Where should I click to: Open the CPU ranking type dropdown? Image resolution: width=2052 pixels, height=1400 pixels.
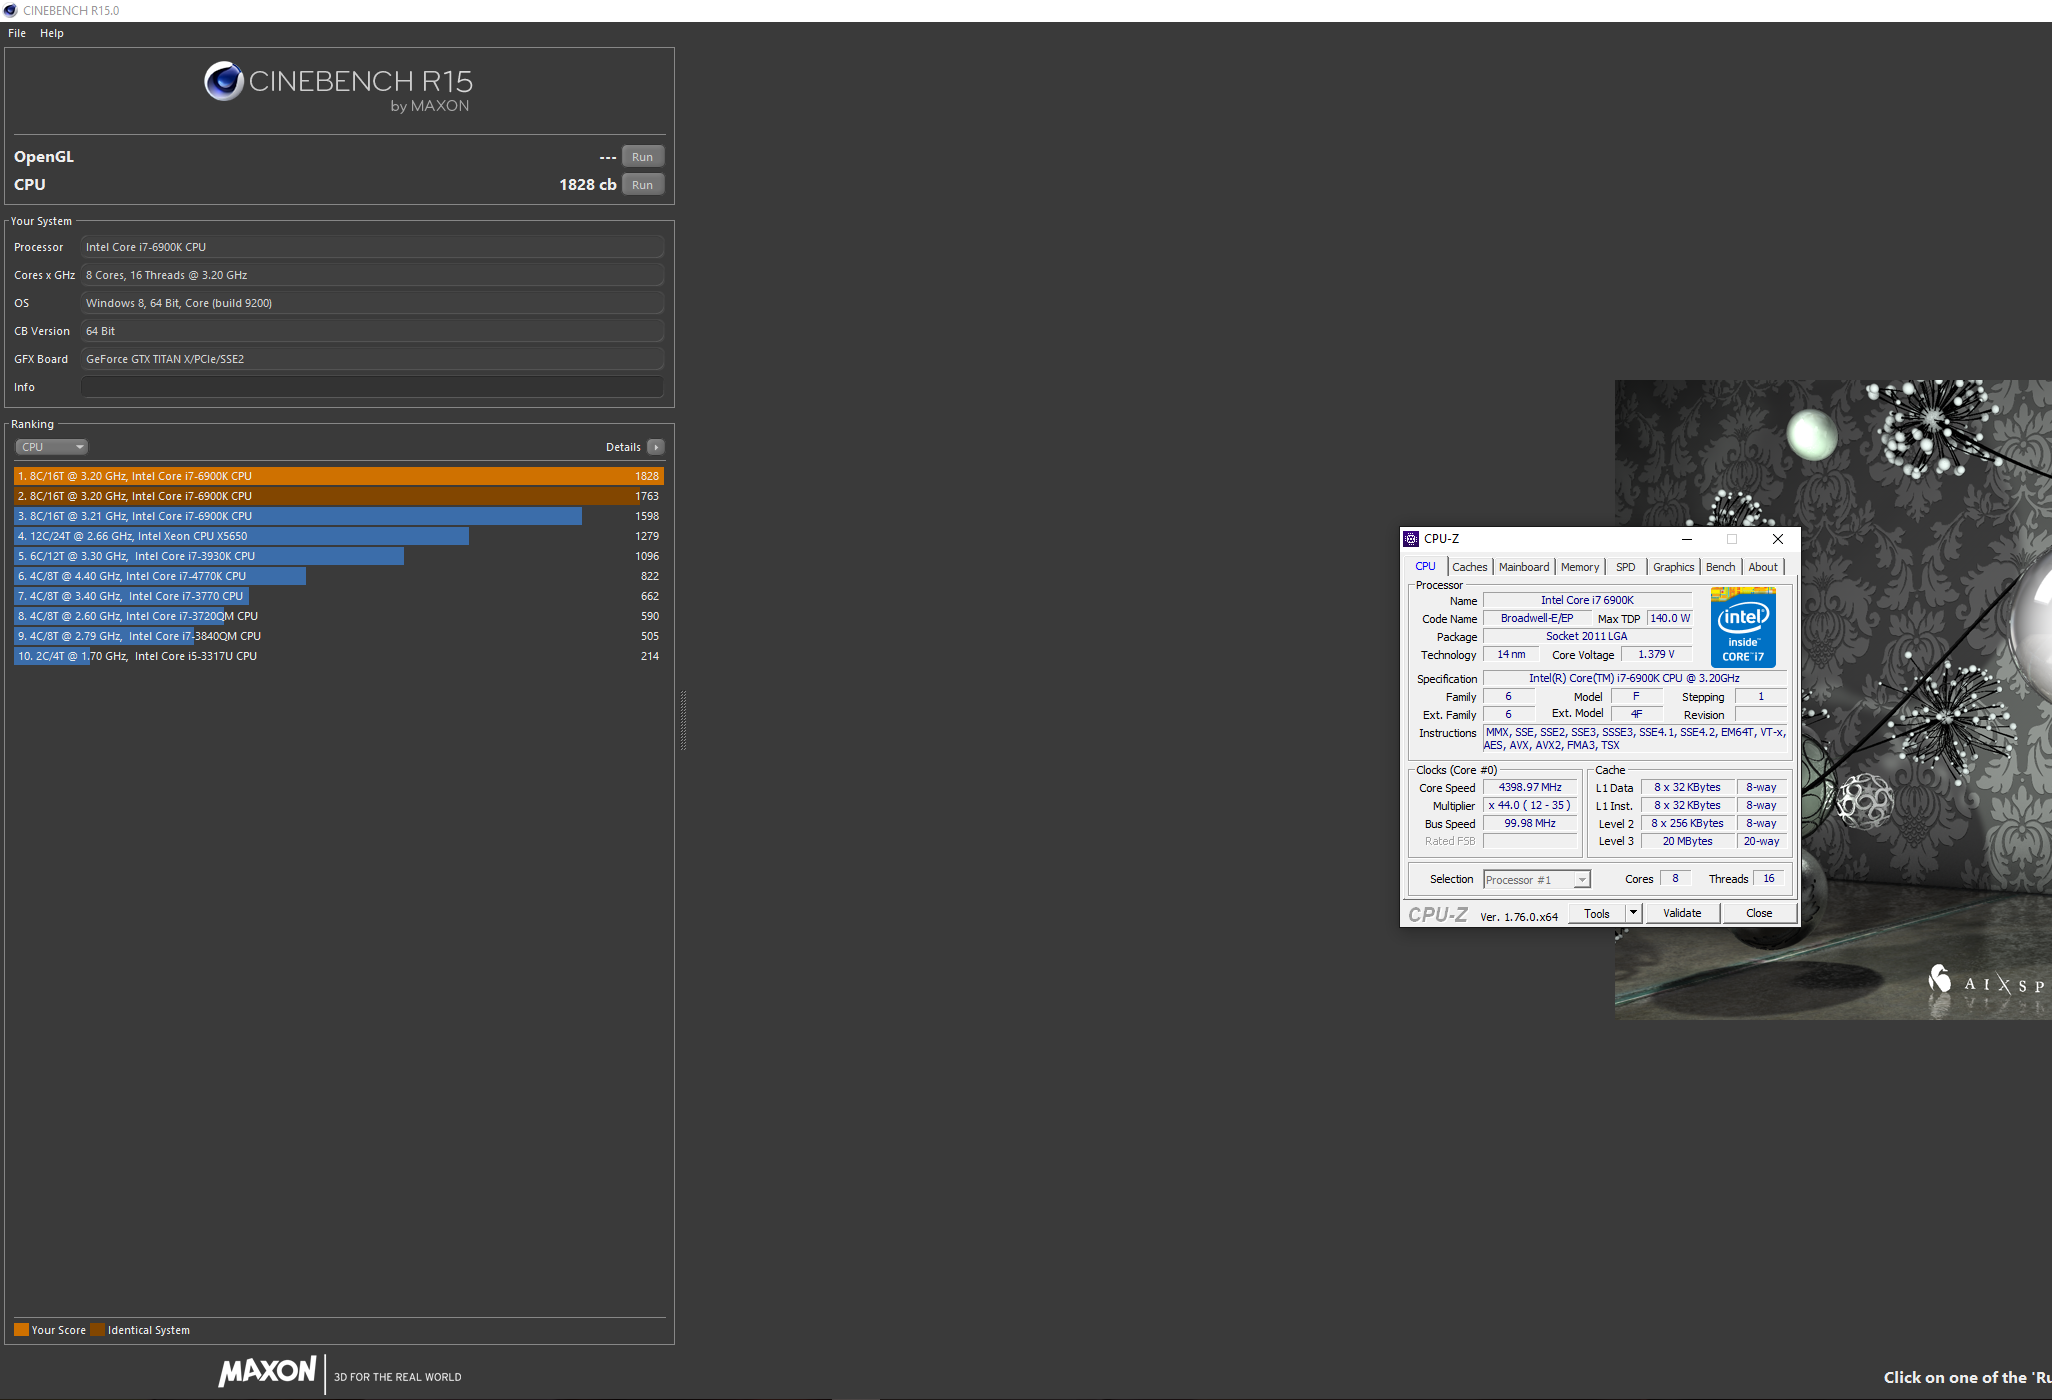52,447
